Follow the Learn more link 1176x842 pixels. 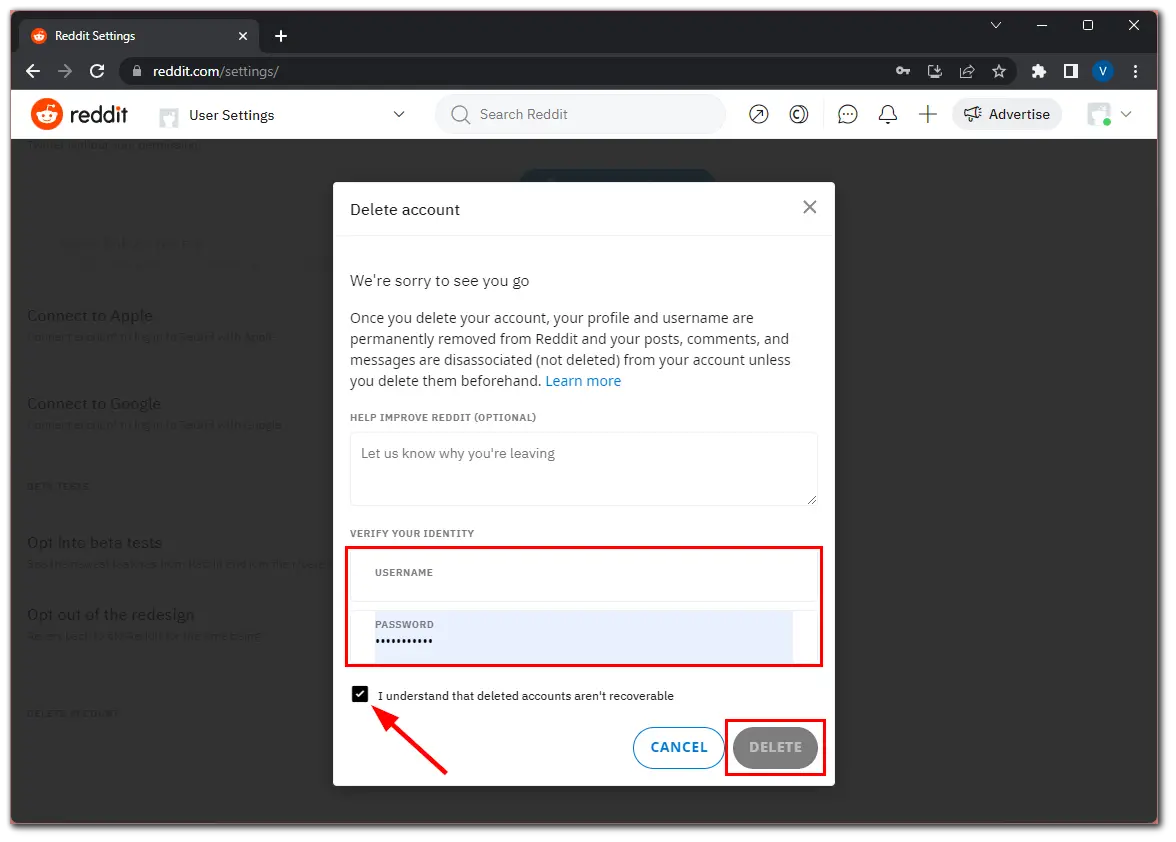point(583,381)
